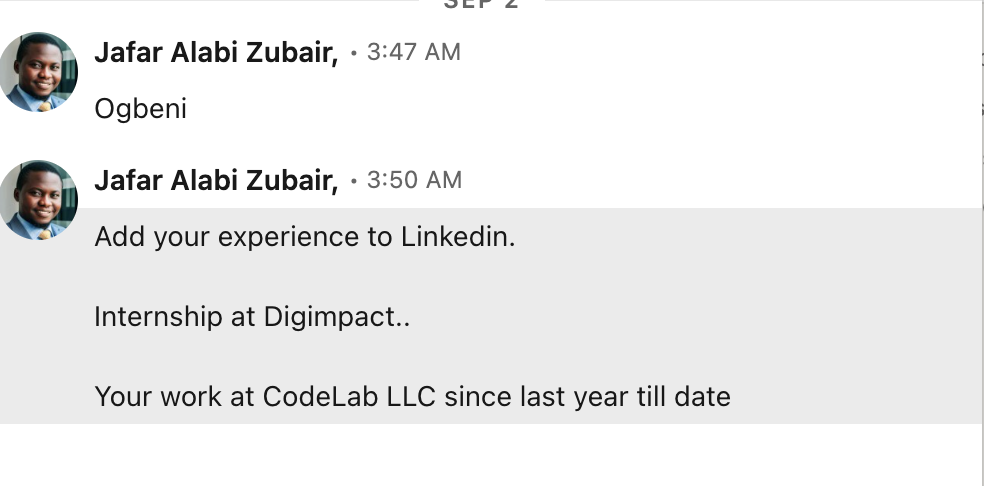
Task: Click sender name on the 3:50 AM message
Action: click(x=215, y=181)
